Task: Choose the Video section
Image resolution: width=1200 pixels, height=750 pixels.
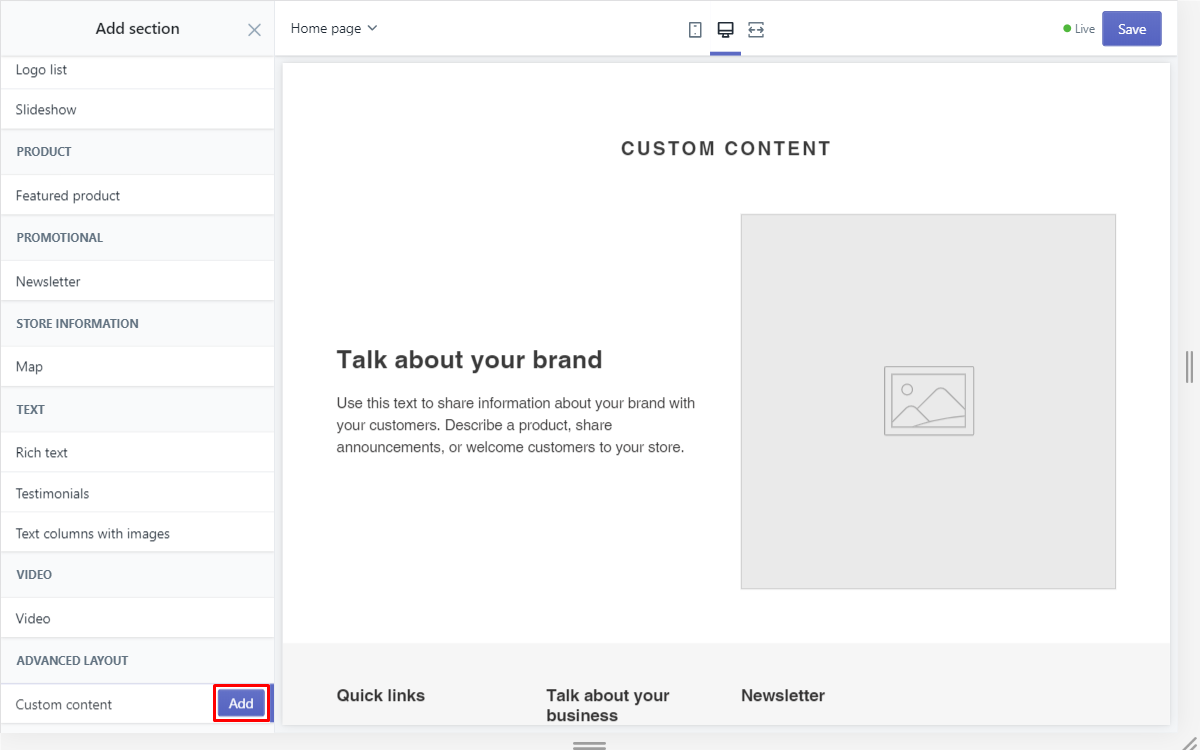Action: (137, 619)
